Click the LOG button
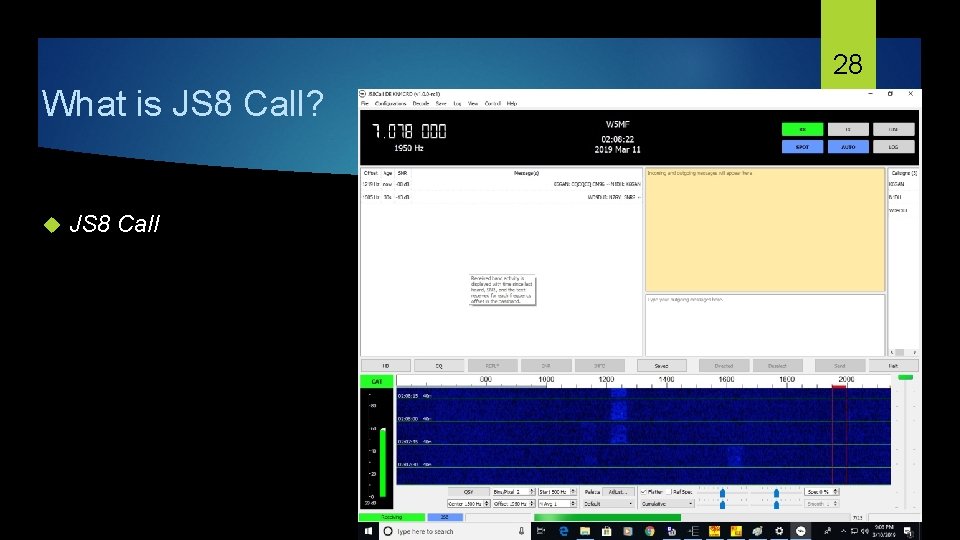The height and width of the screenshot is (540, 960). (x=893, y=147)
